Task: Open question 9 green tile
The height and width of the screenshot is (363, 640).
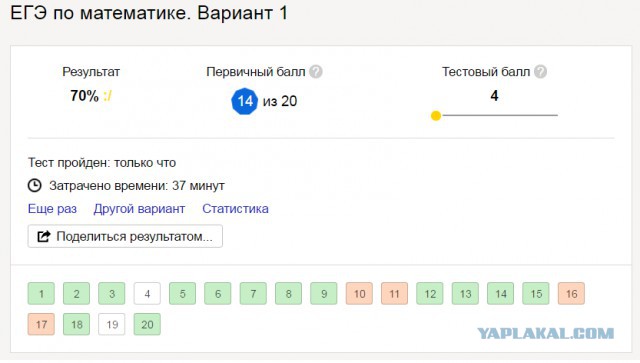Action: (324, 294)
